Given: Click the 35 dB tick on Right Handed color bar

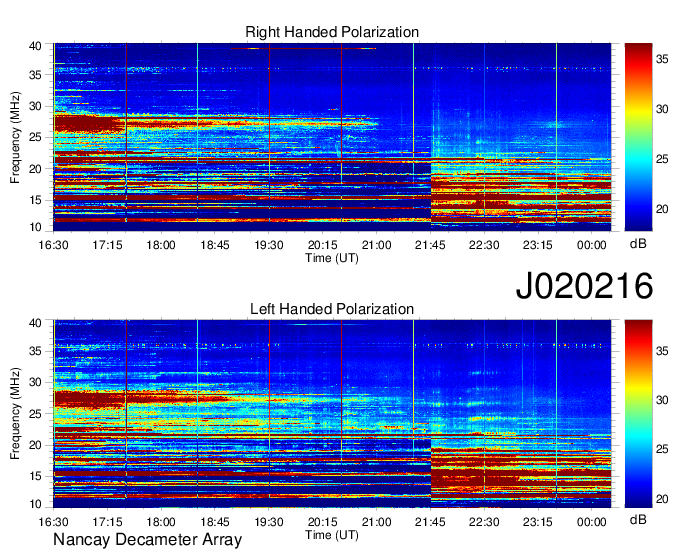Looking at the screenshot, I should [662, 59].
